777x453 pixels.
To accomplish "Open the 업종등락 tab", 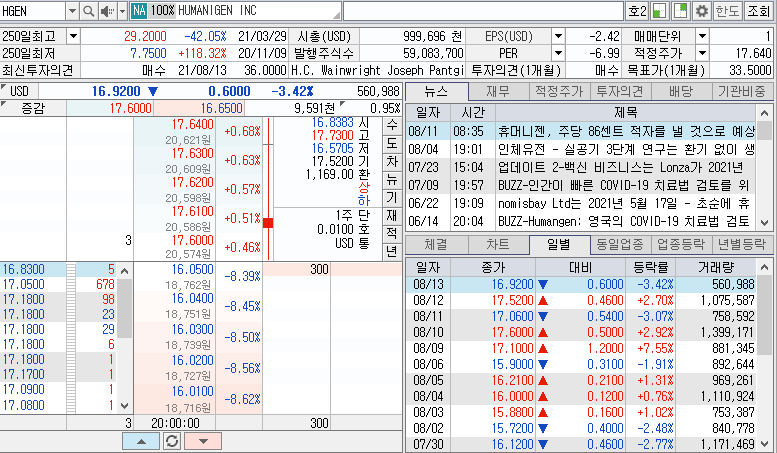I will point(681,244).
